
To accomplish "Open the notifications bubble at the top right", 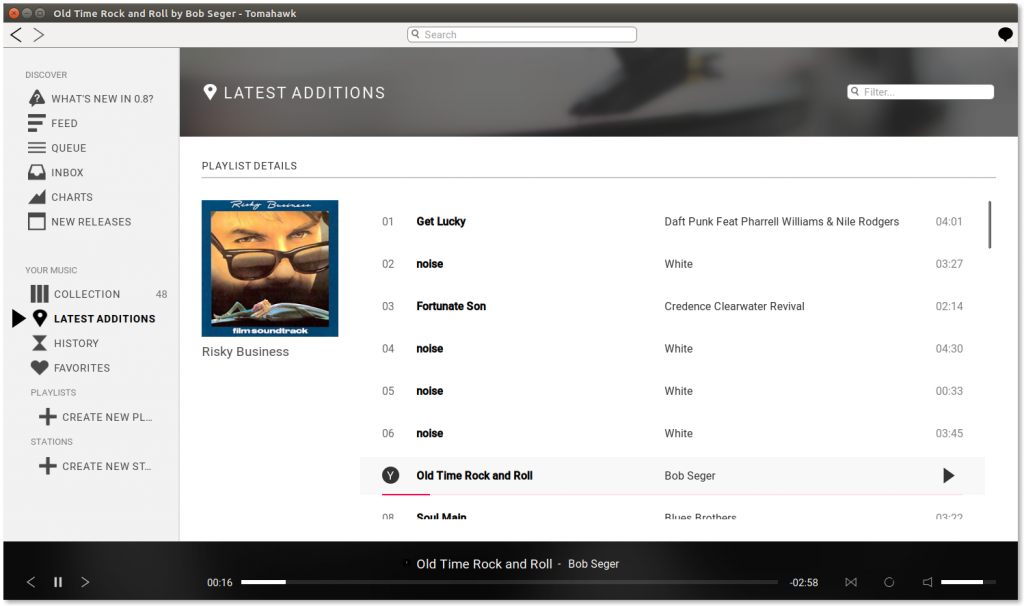I will coord(1004,34).
